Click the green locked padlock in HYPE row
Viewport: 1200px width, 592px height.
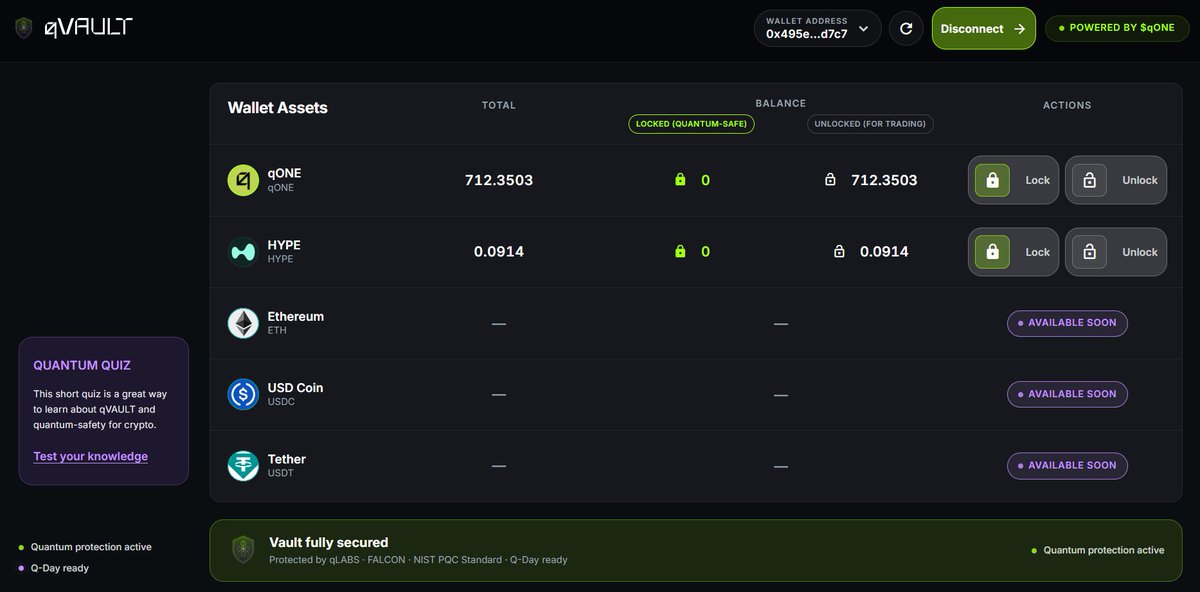click(x=680, y=252)
